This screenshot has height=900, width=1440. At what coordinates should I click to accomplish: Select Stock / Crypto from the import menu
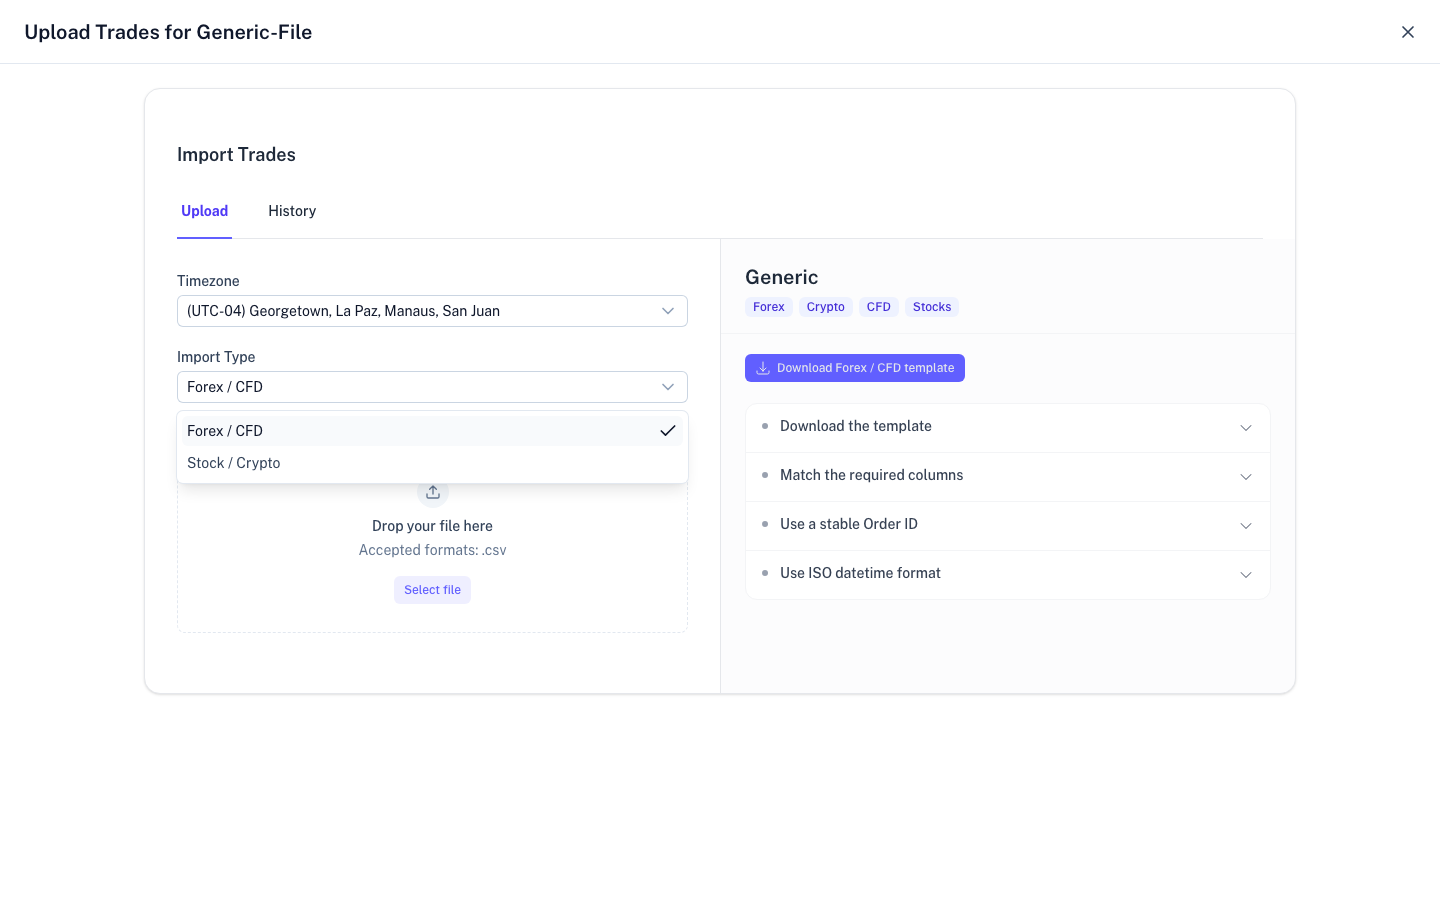tap(233, 462)
